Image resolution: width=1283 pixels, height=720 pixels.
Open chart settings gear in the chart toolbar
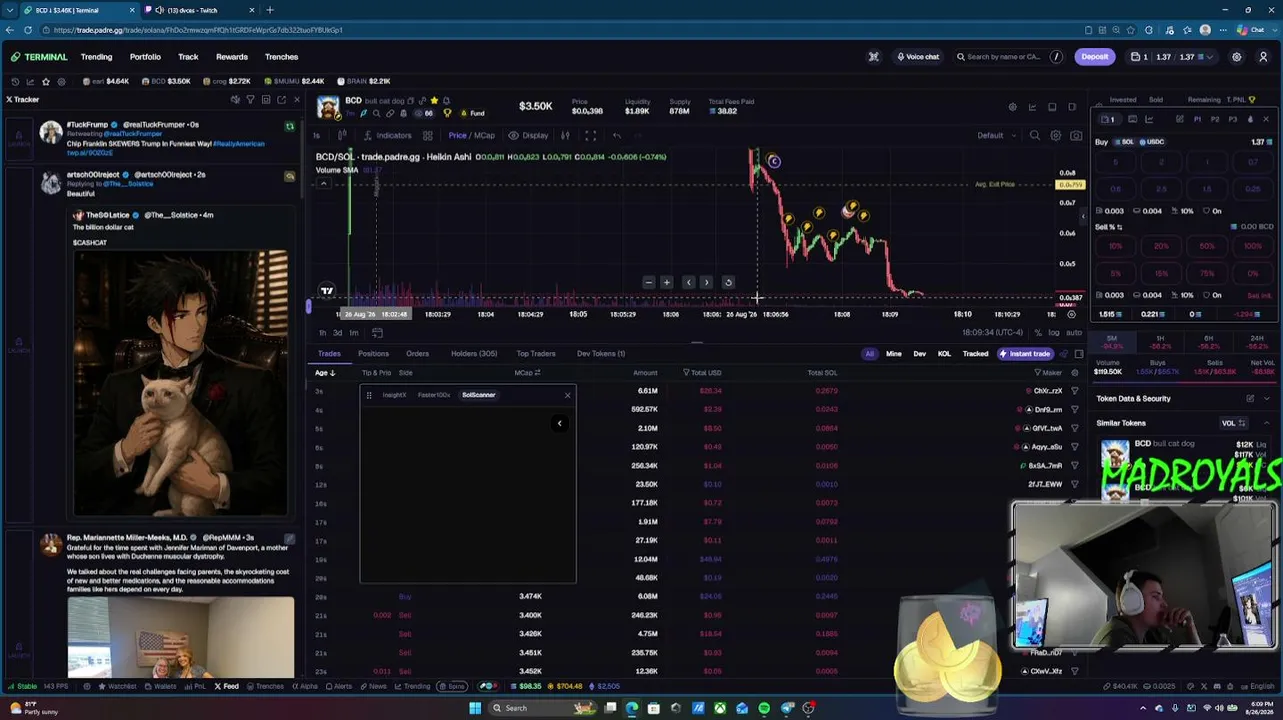pos(1055,135)
